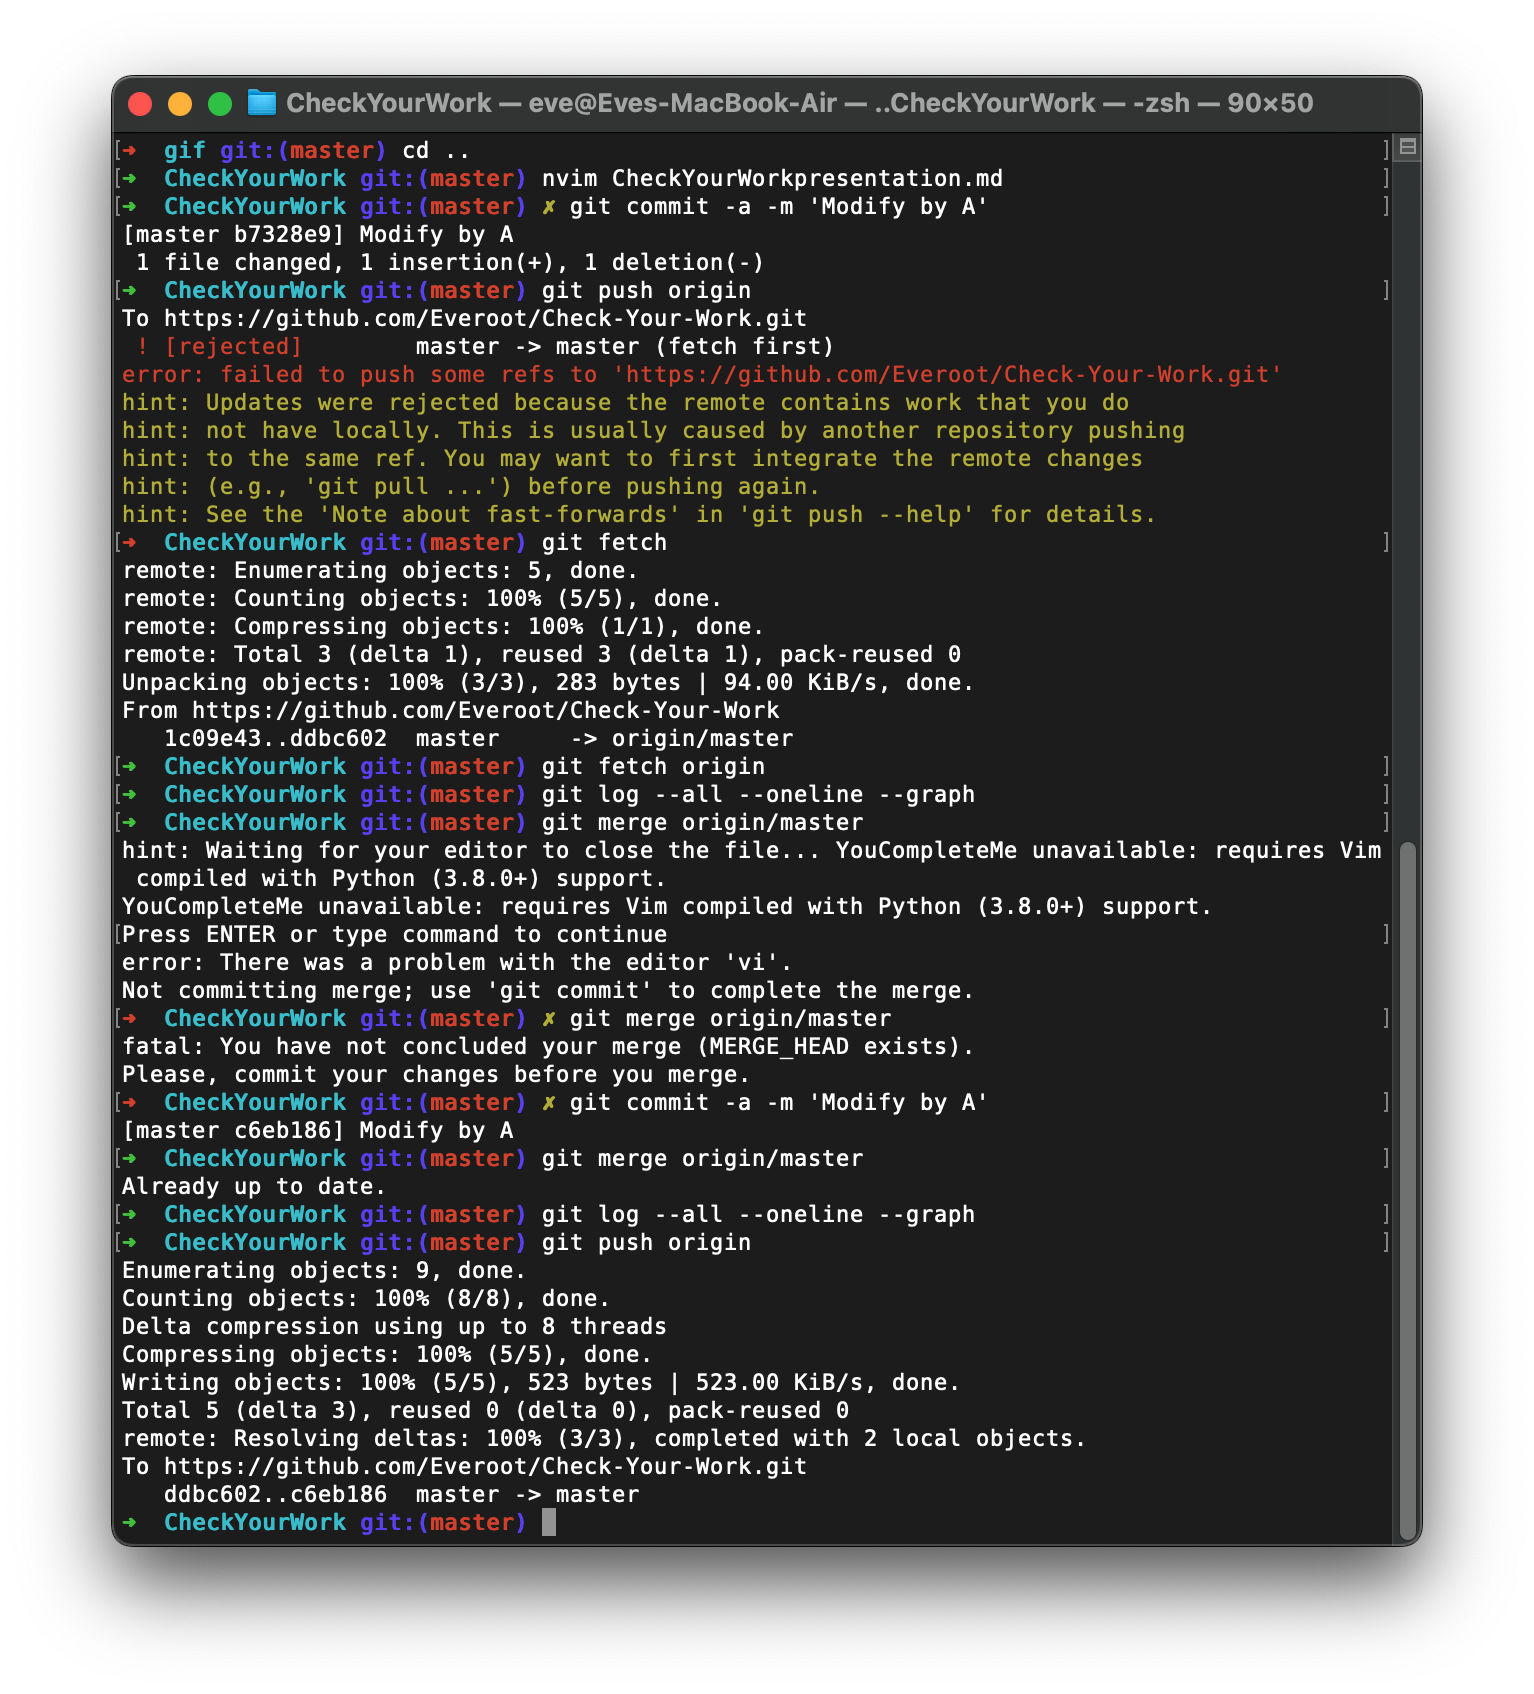
Task: Click '1c09e43..ddbc602 master -> origin/master' line
Action: (x=478, y=738)
